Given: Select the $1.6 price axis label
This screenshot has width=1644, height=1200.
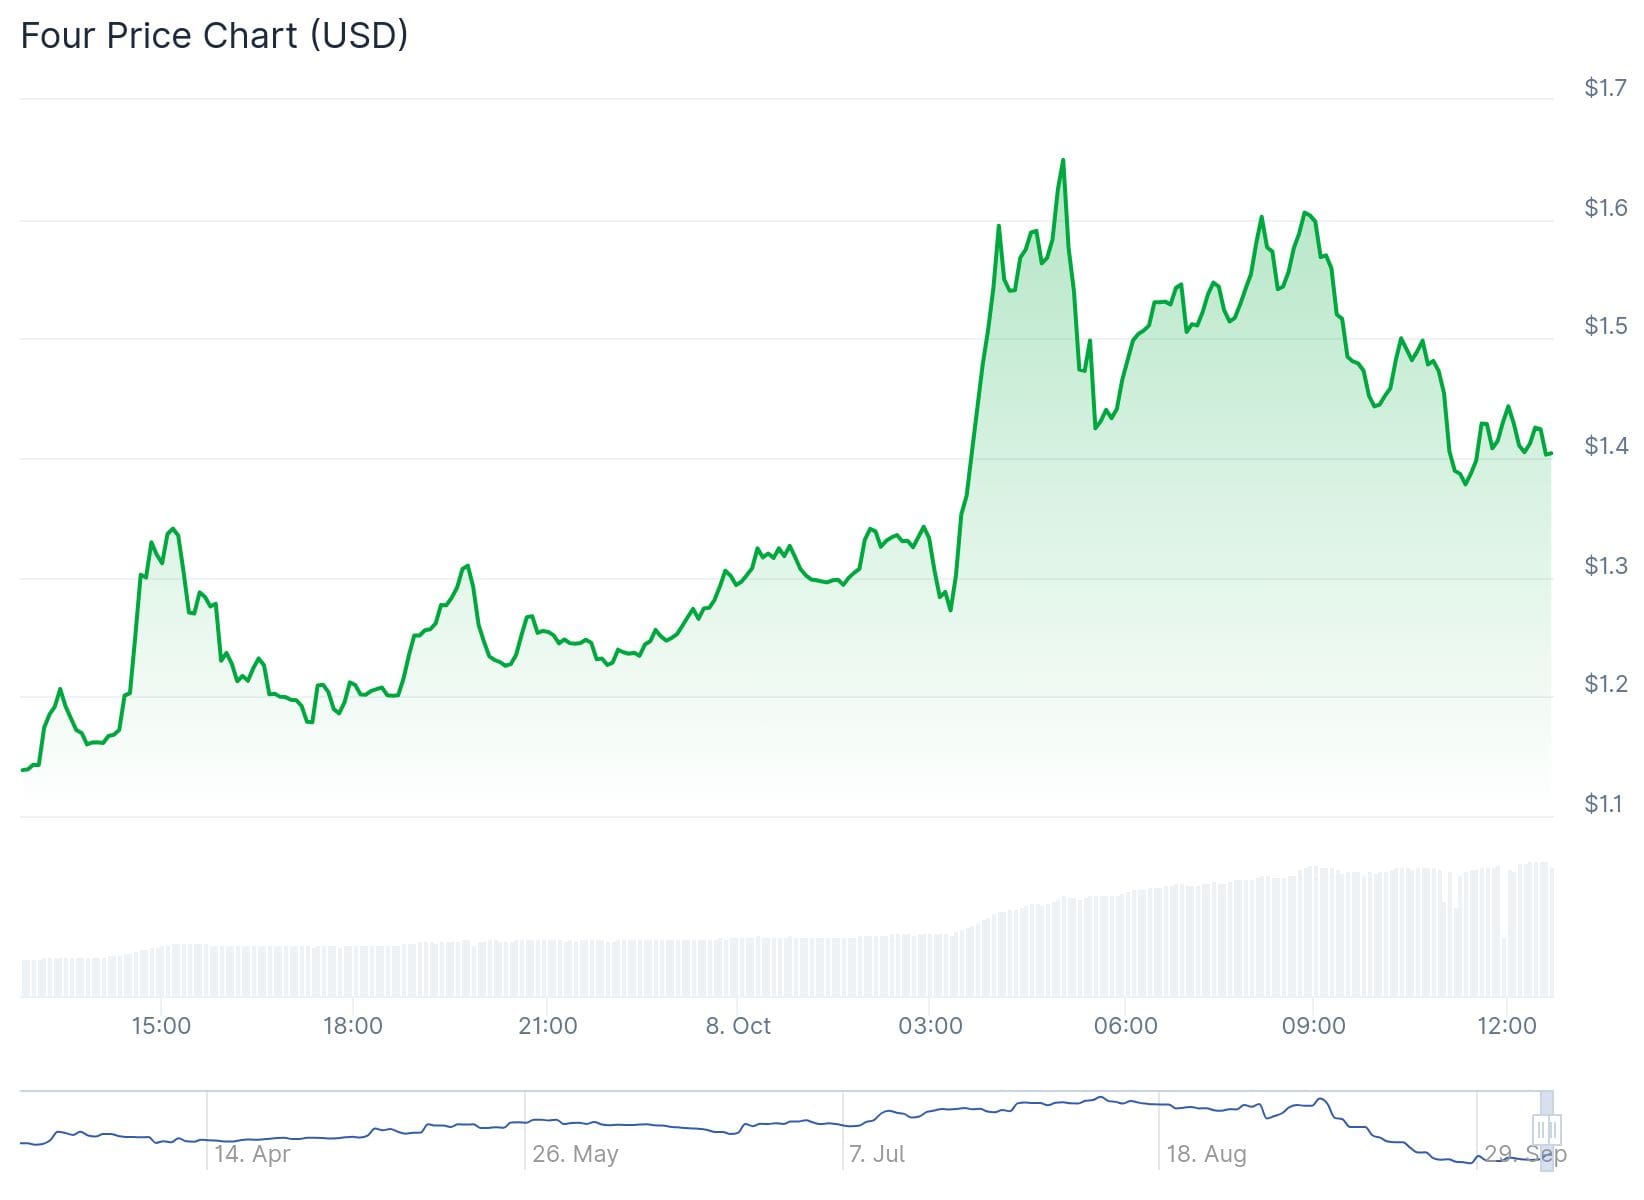Looking at the screenshot, I should (1605, 208).
